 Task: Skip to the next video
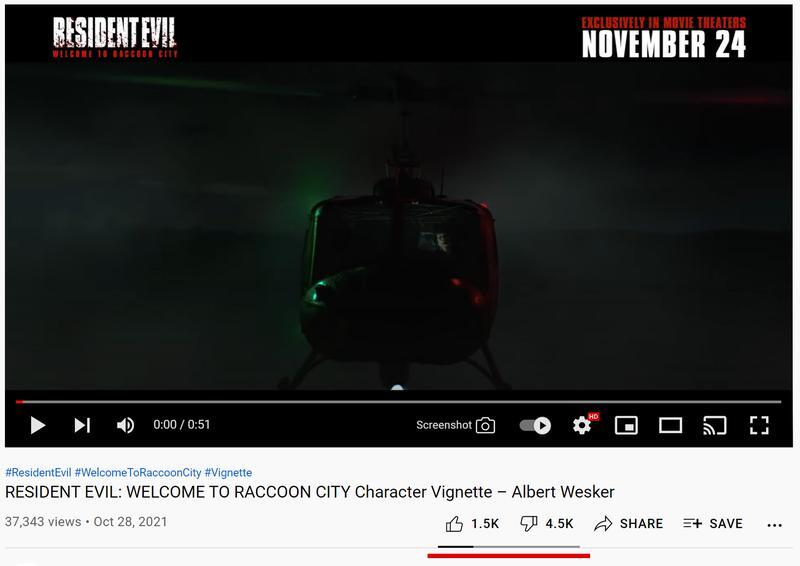tap(82, 425)
